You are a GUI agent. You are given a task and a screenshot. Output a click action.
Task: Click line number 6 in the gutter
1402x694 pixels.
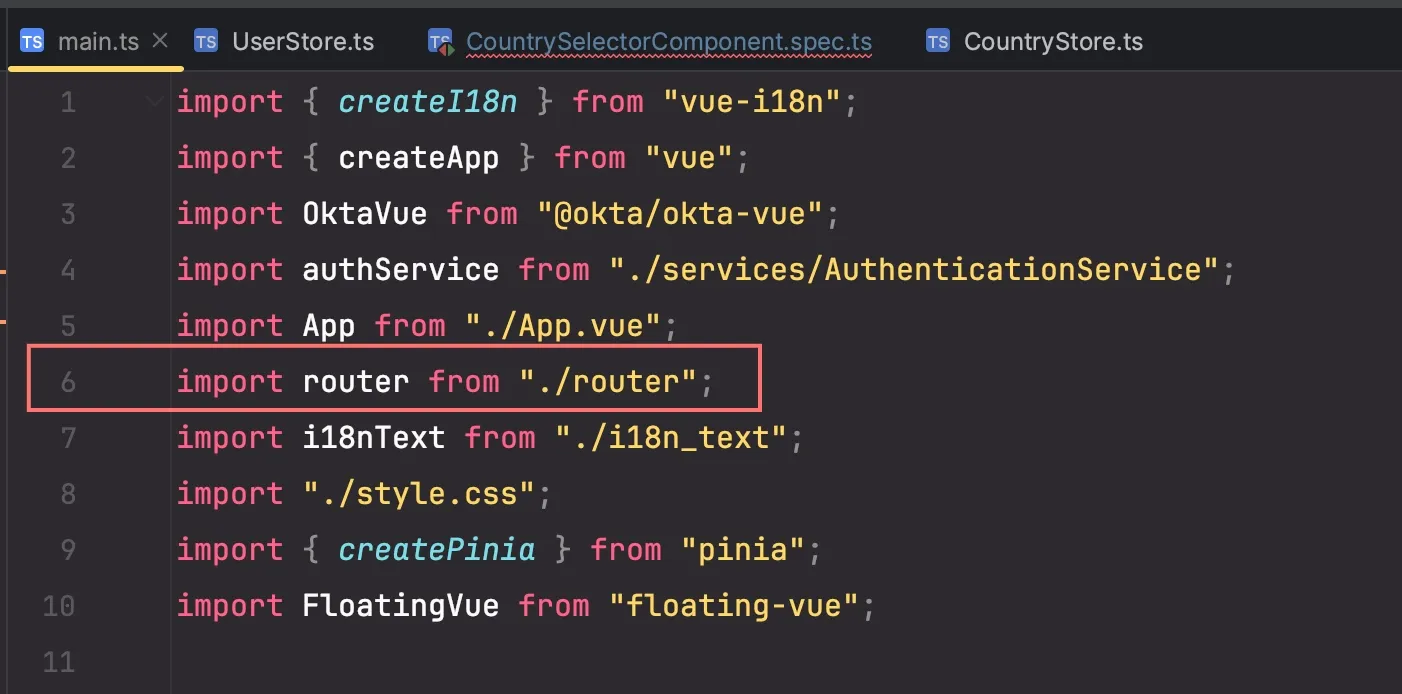[x=68, y=382]
